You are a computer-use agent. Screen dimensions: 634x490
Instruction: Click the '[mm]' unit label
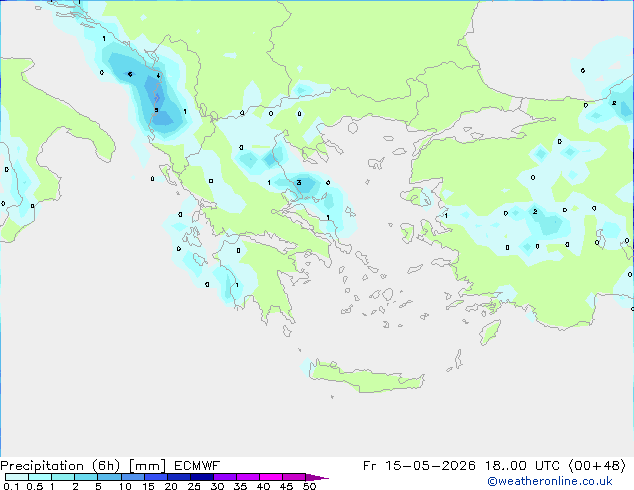point(148,466)
